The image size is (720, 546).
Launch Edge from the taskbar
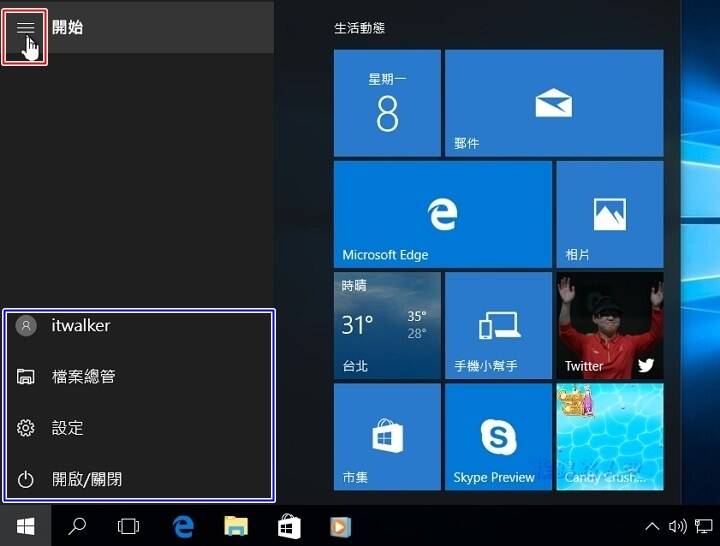point(183,526)
